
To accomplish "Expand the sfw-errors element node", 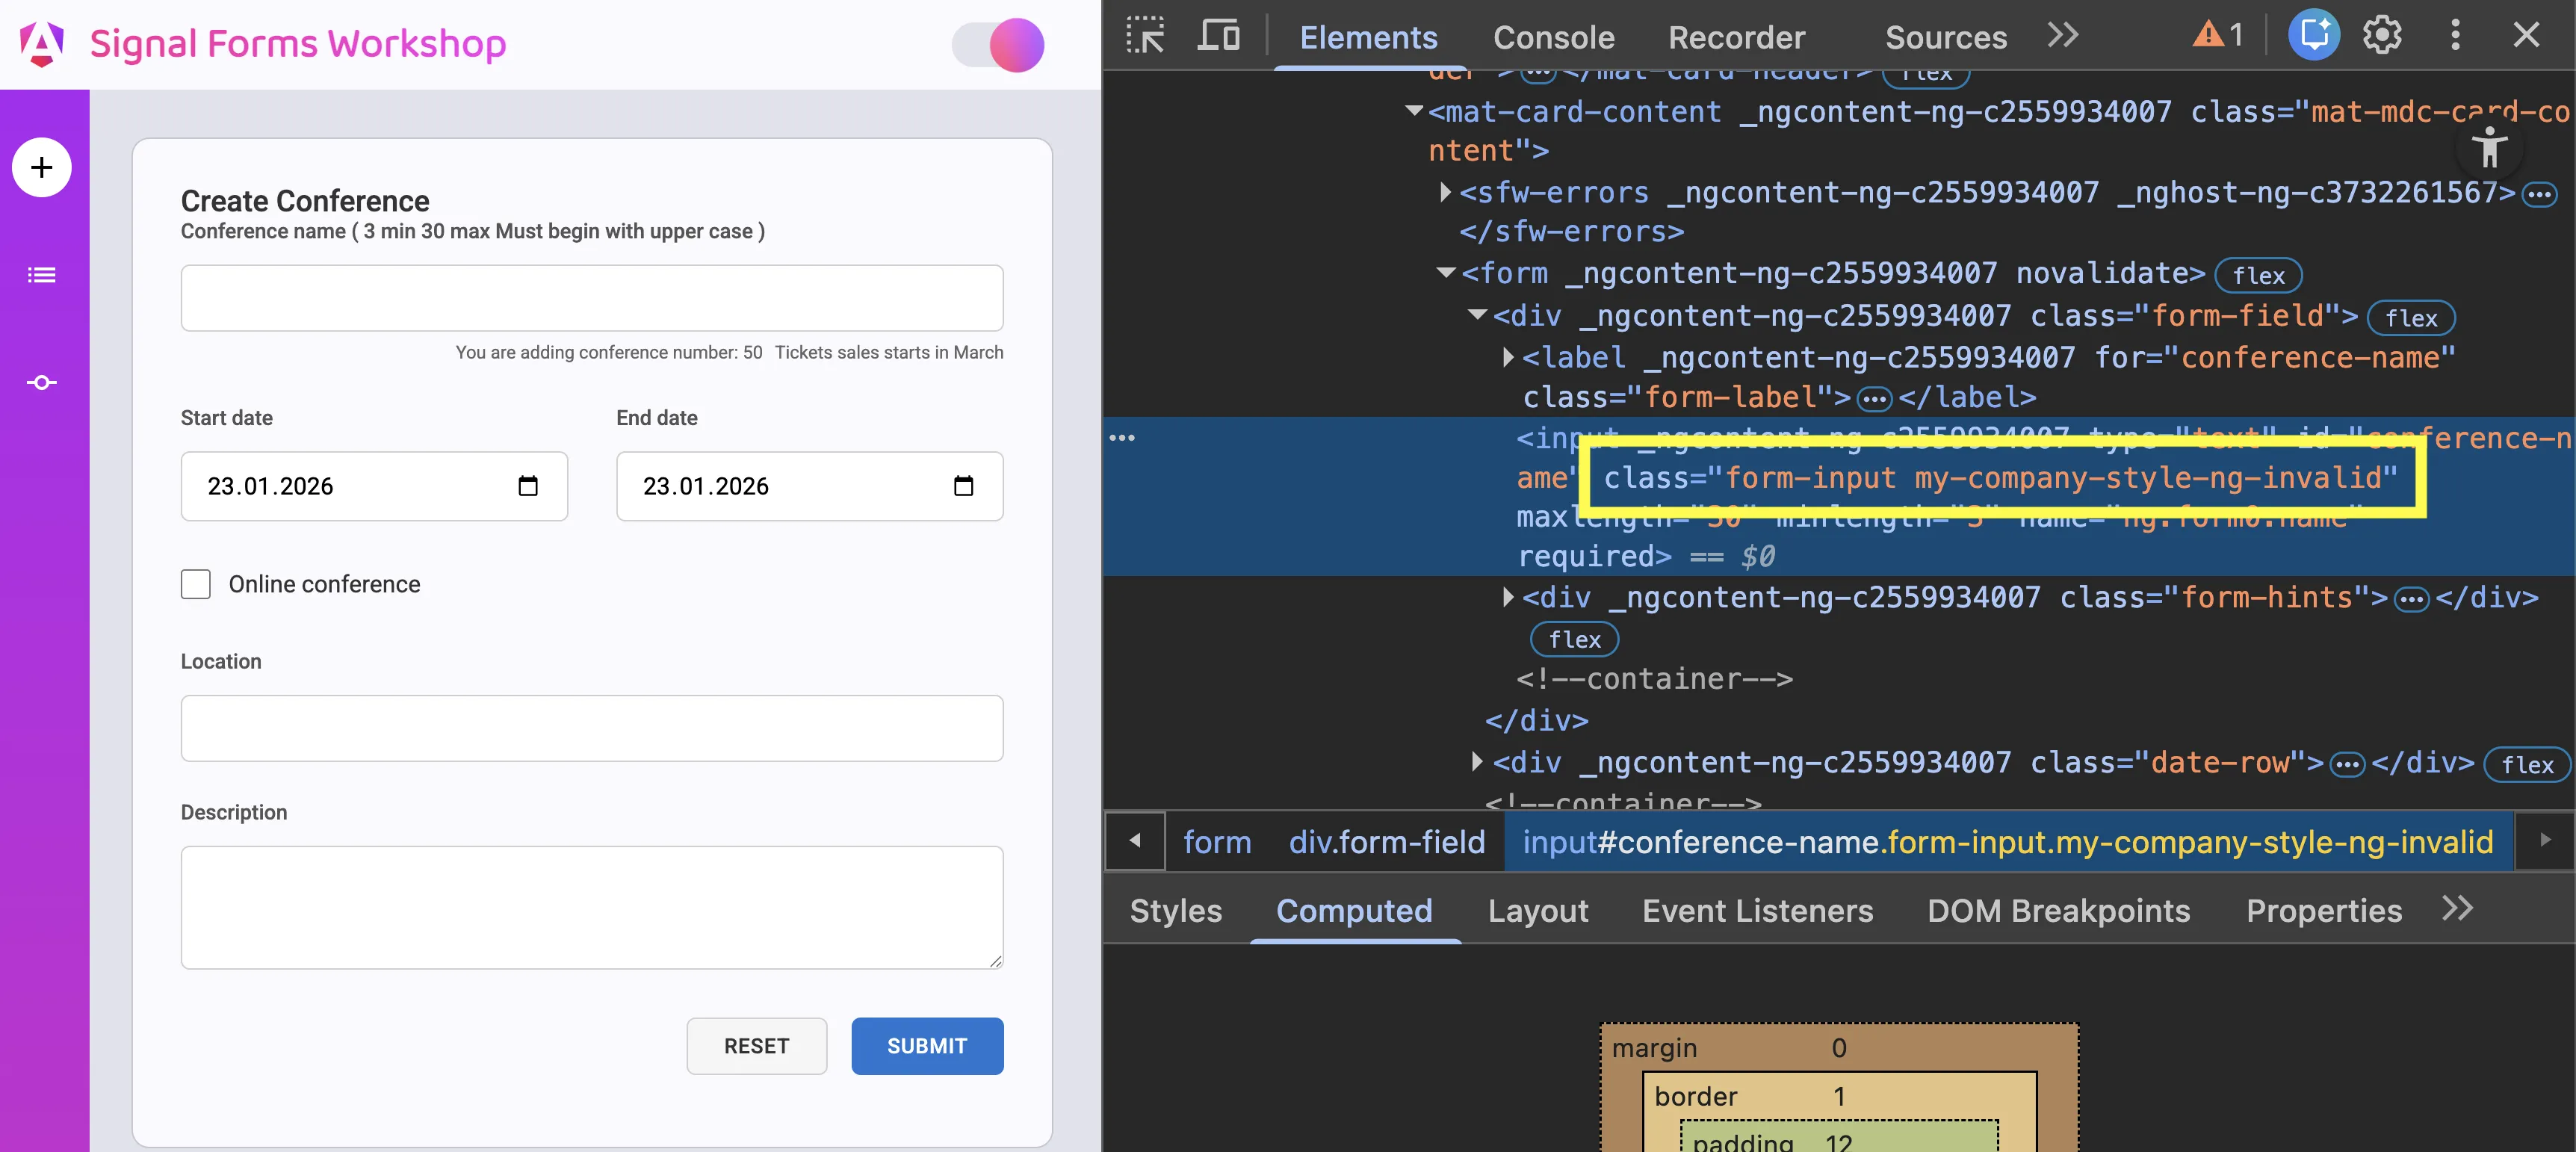I will 1444,193.
